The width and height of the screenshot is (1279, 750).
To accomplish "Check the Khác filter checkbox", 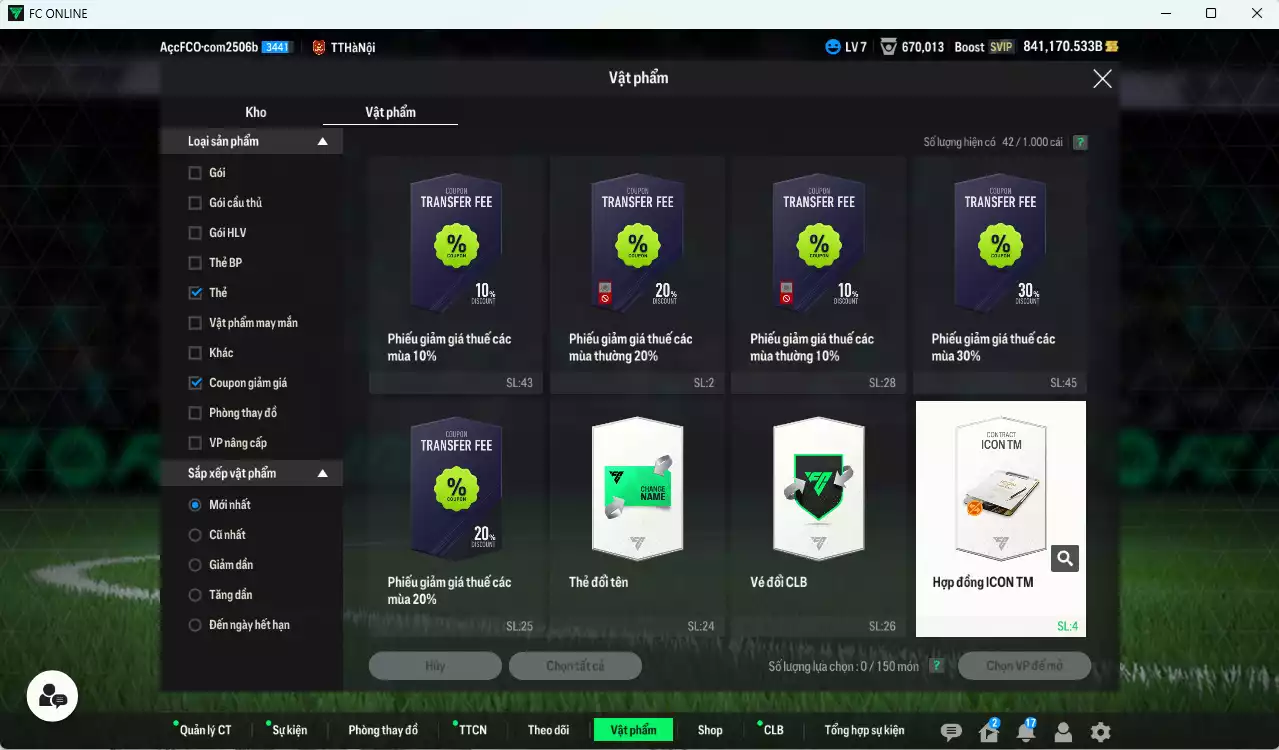I will [x=195, y=353].
